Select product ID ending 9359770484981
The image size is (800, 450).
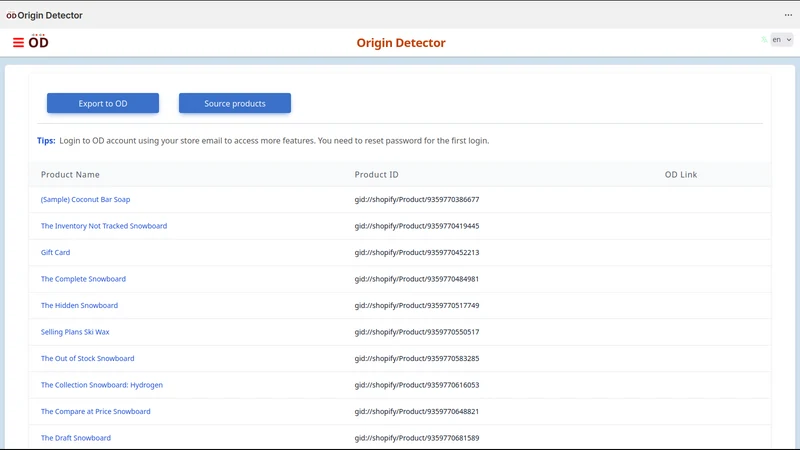point(417,279)
